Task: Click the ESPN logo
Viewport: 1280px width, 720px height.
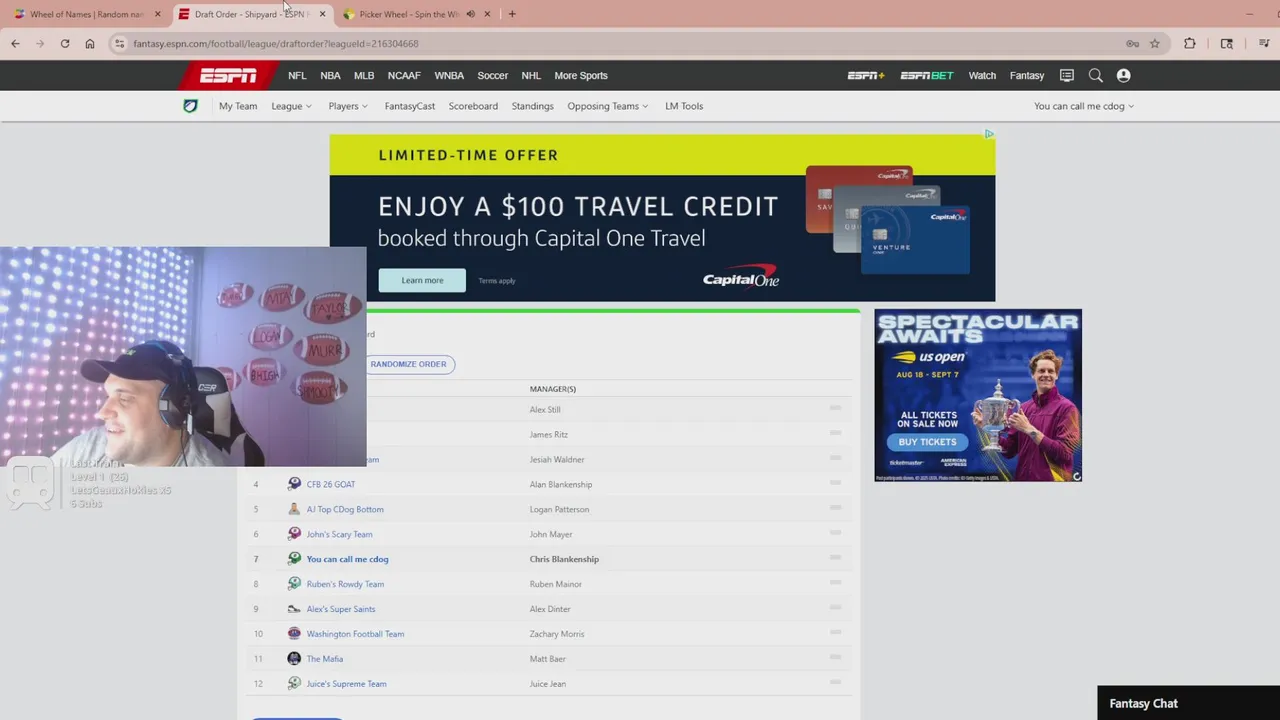Action: click(228, 75)
